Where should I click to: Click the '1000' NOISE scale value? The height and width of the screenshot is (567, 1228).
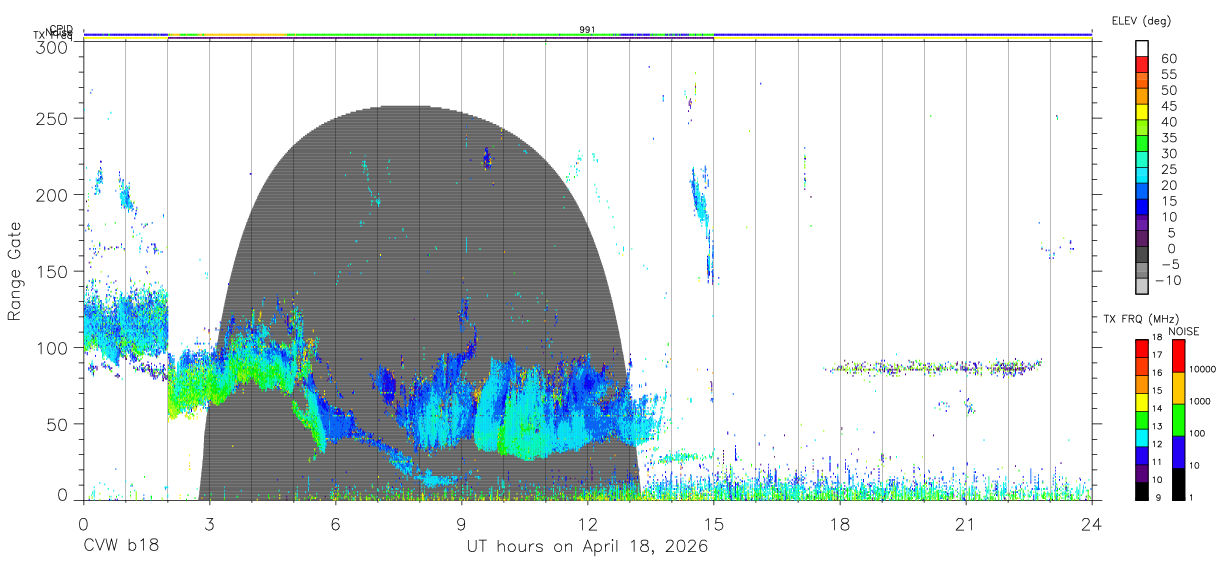[1202, 401]
